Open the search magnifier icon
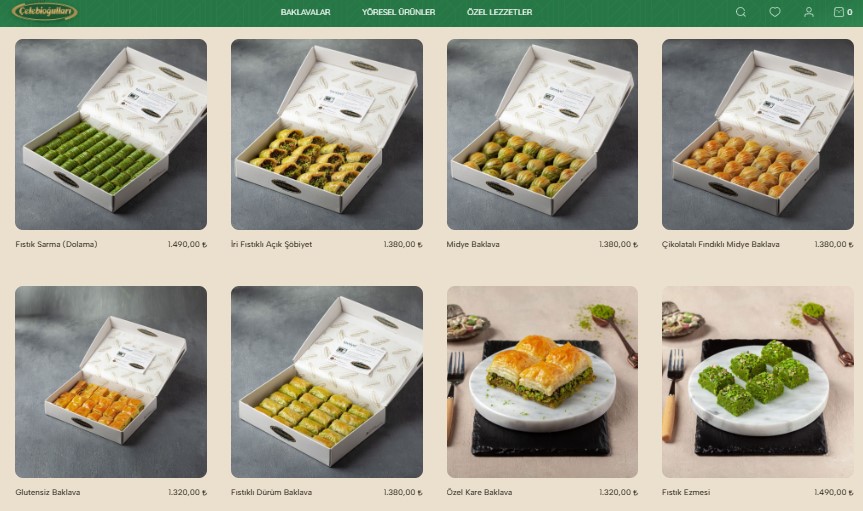863x511 pixels. click(x=741, y=12)
